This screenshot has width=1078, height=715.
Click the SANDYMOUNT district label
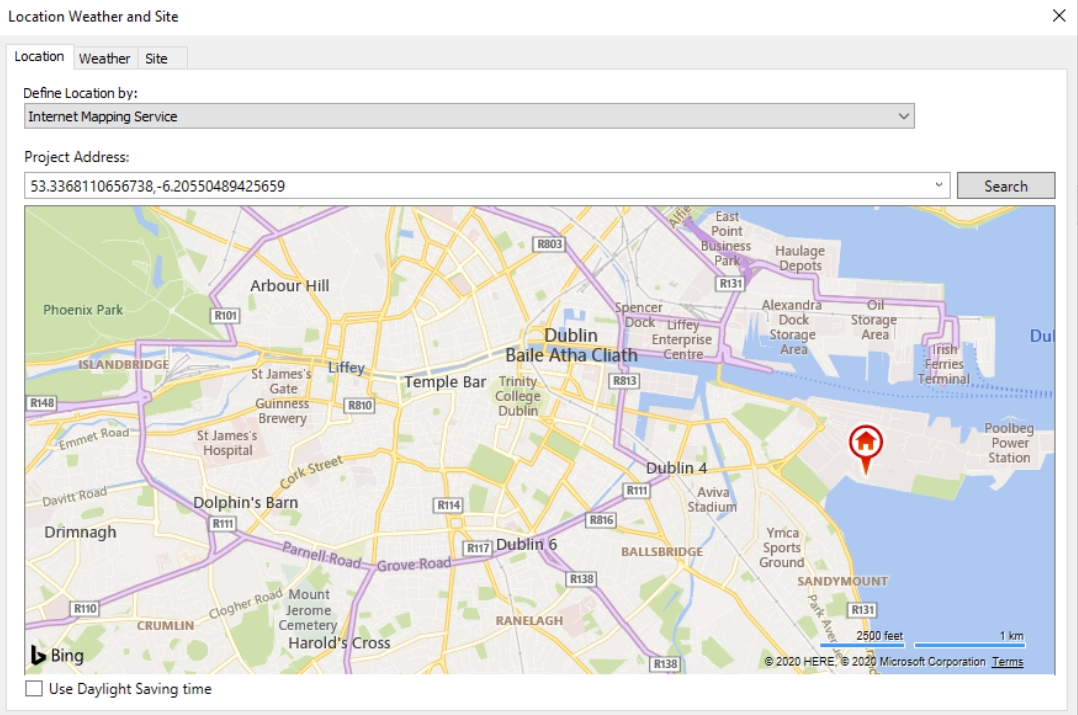842,582
